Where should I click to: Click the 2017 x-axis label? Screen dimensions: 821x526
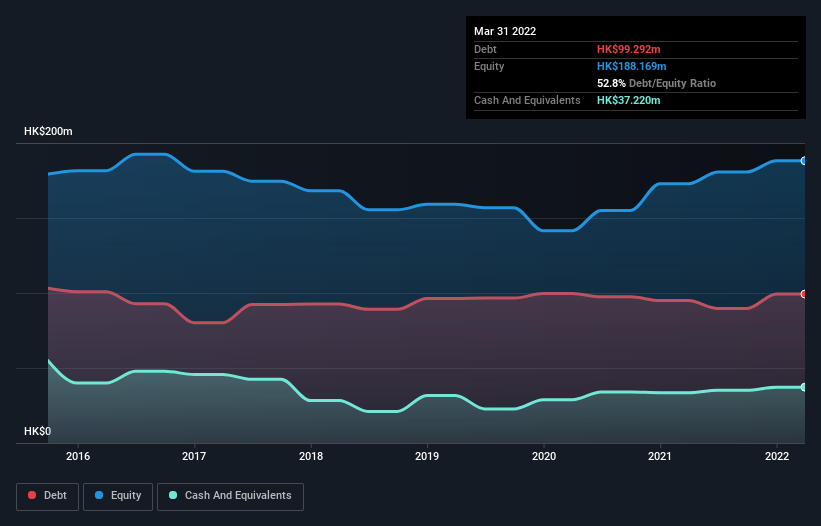[x=194, y=456]
